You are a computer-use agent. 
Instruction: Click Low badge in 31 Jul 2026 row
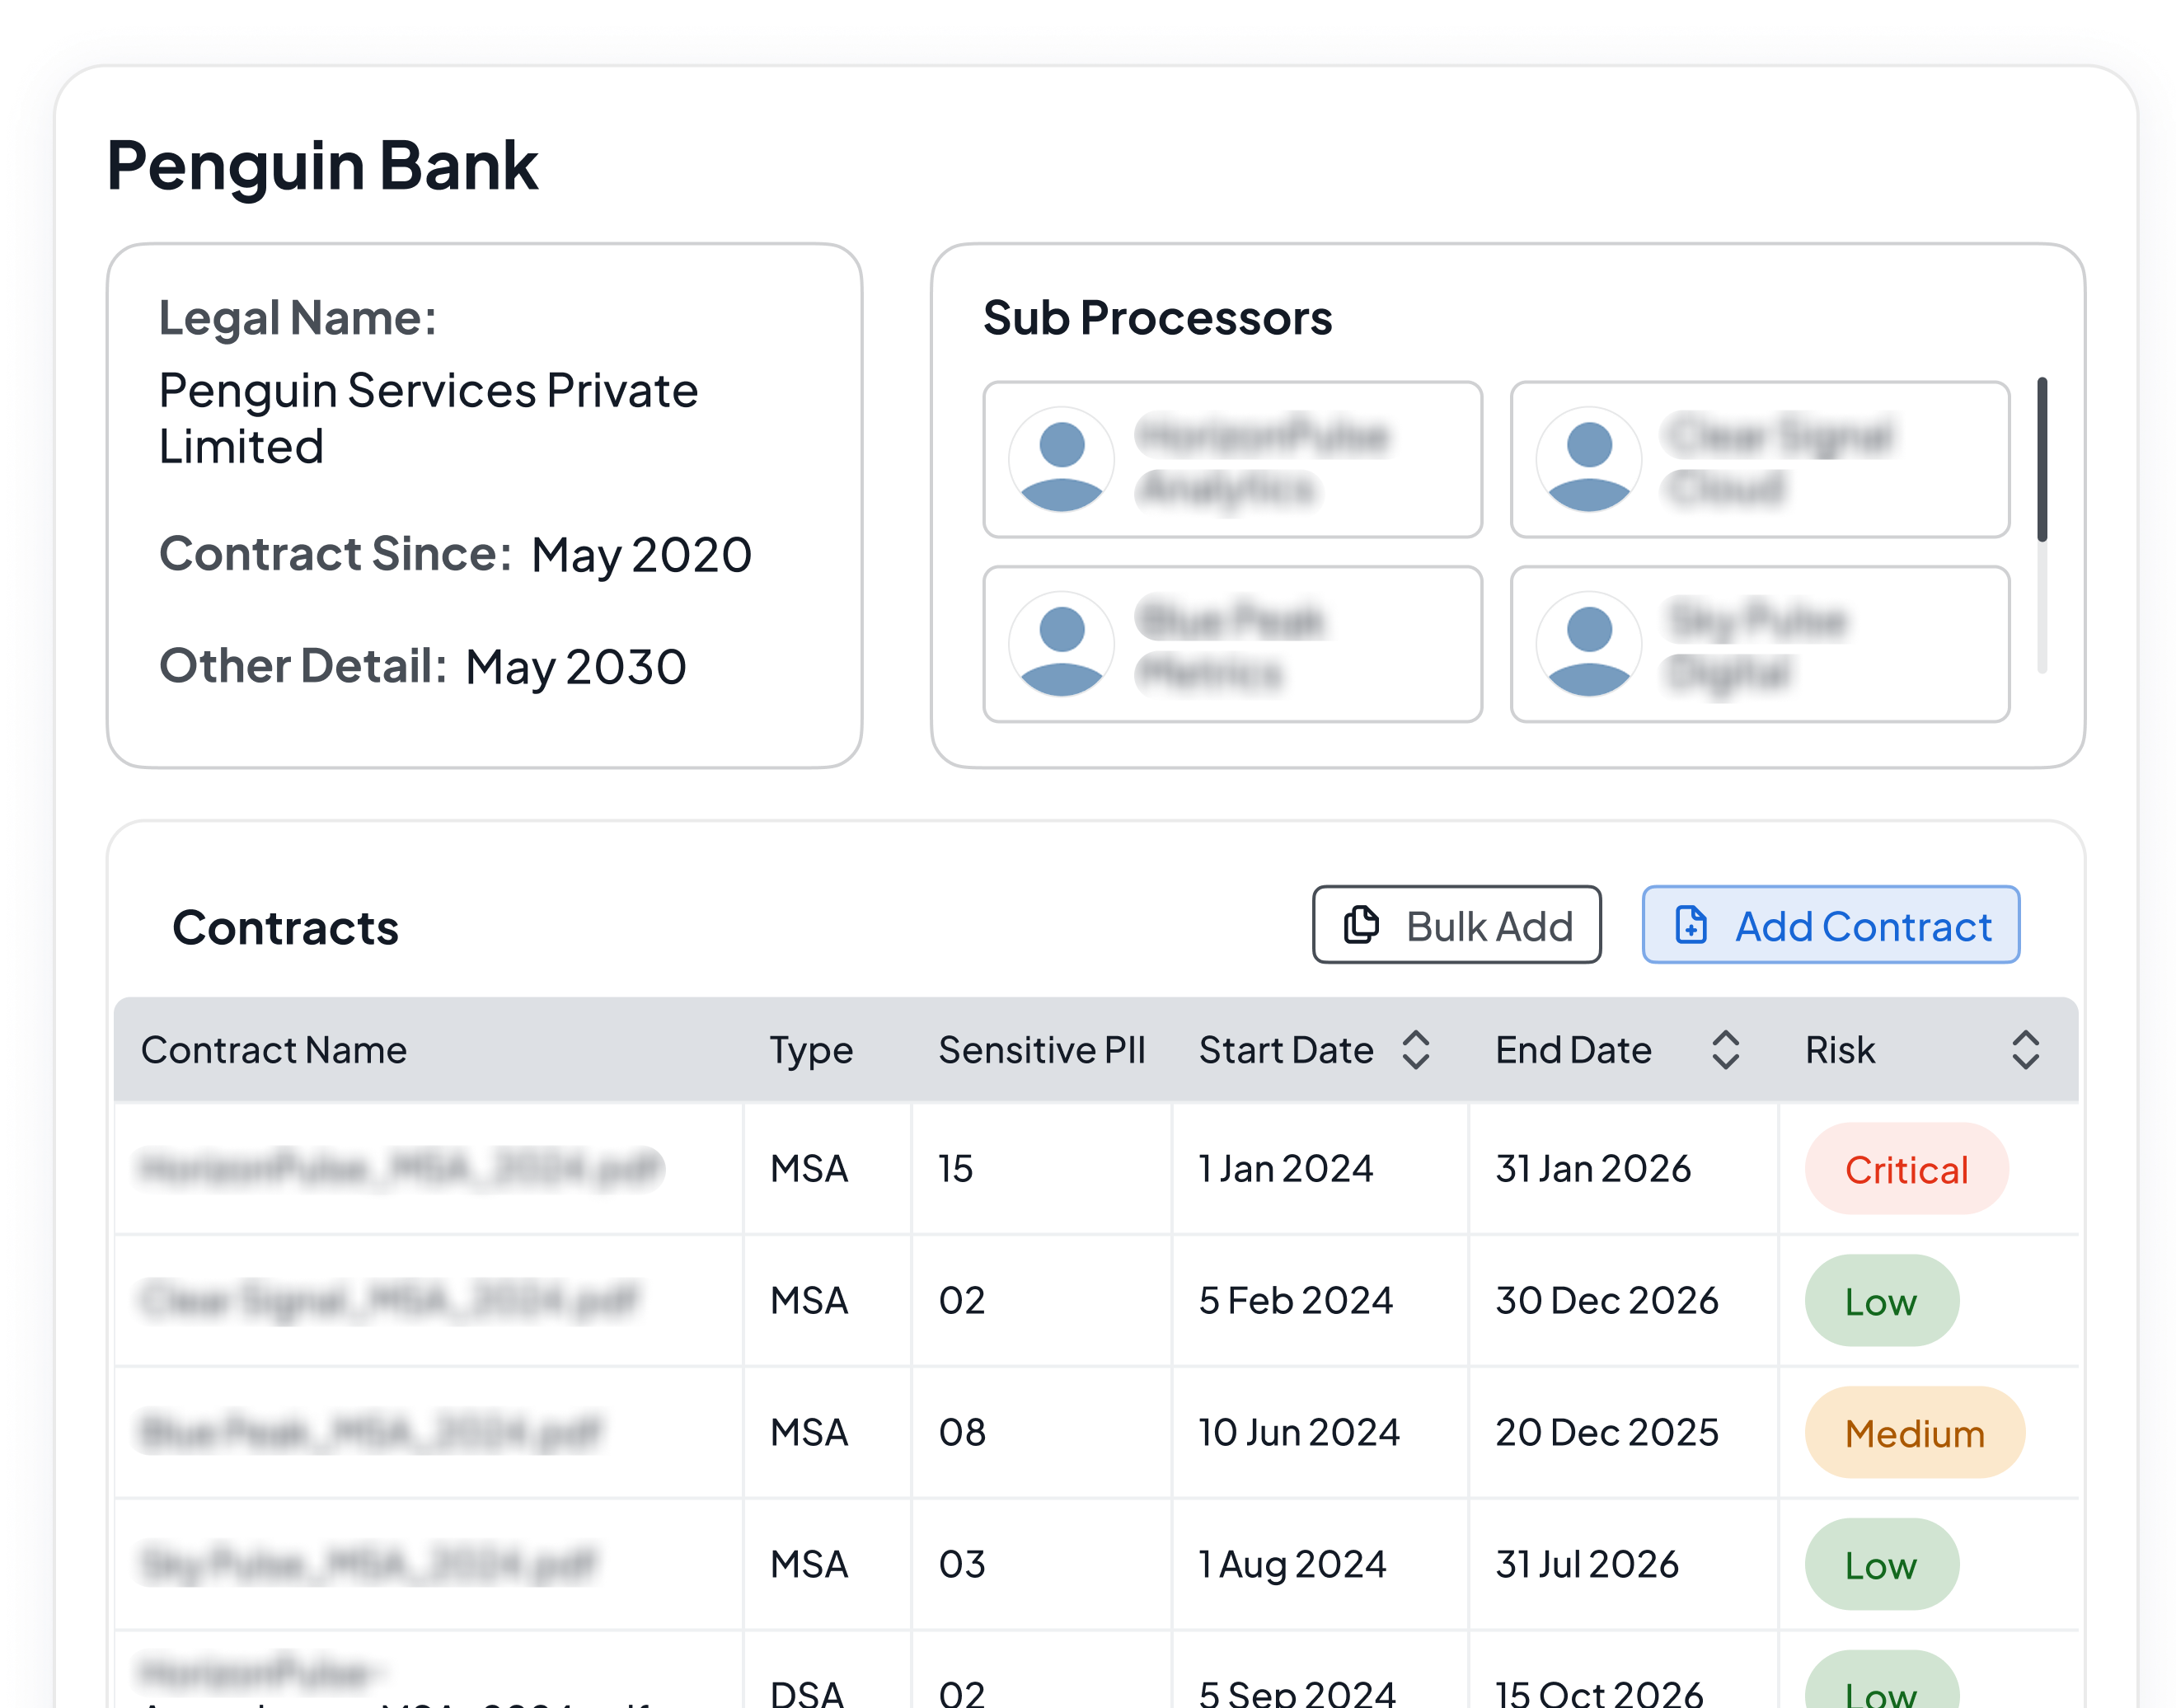(x=1881, y=1565)
